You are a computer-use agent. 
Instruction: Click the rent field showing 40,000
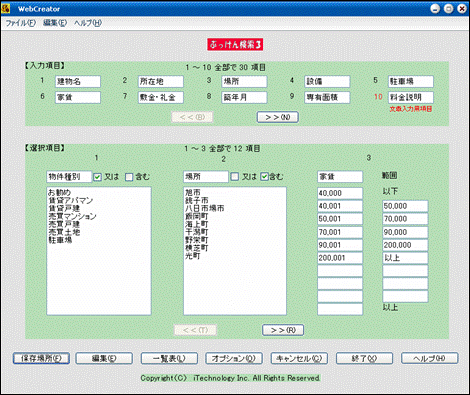click(340, 193)
